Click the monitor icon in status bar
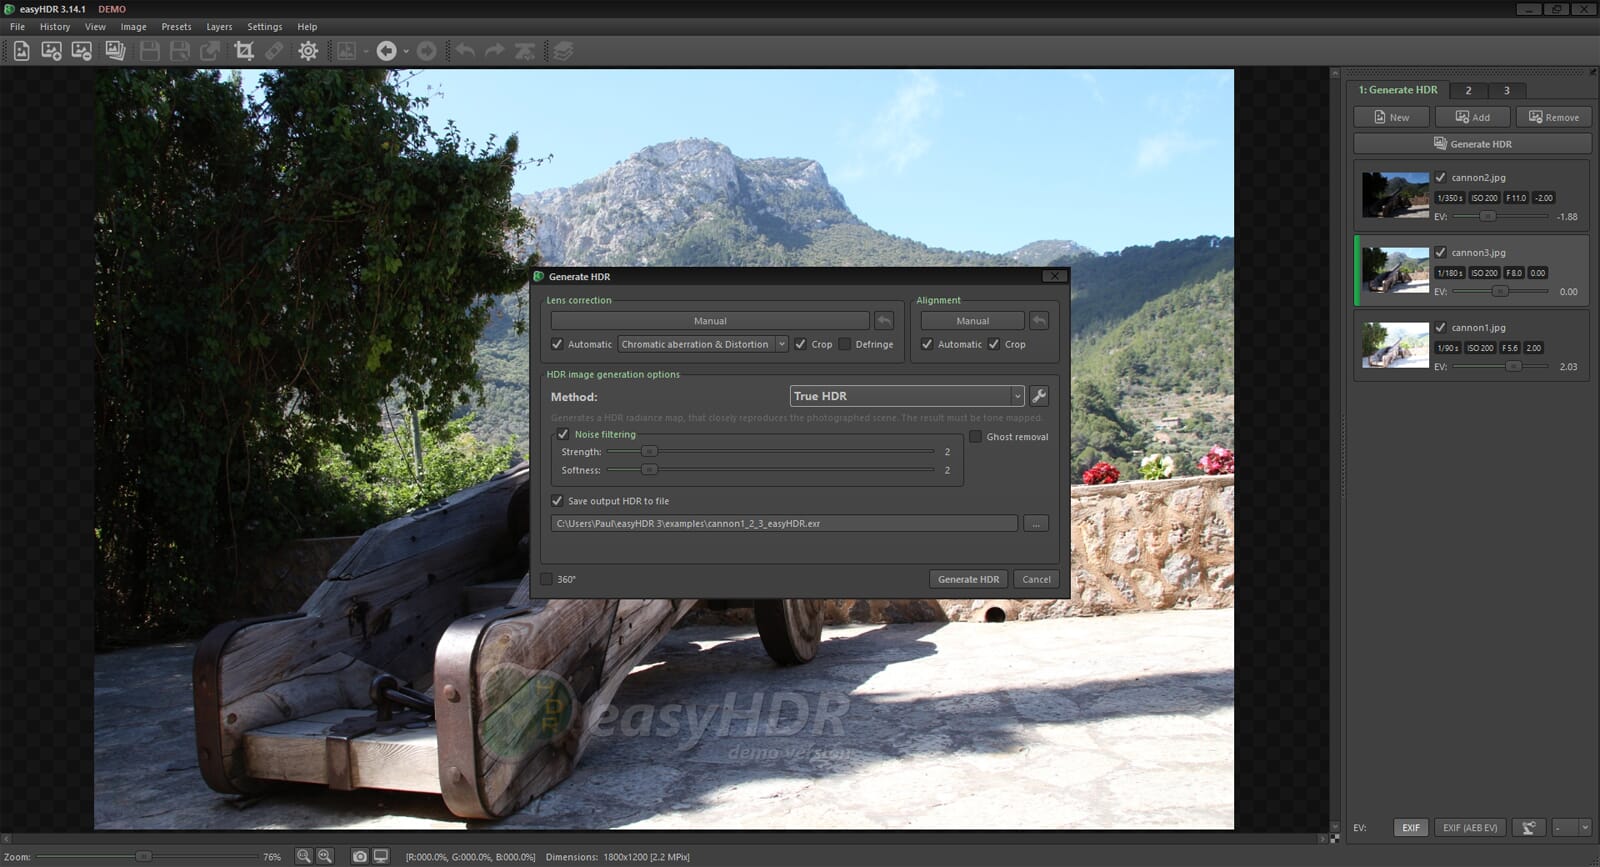Viewport: 1600px width, 867px height. click(381, 856)
